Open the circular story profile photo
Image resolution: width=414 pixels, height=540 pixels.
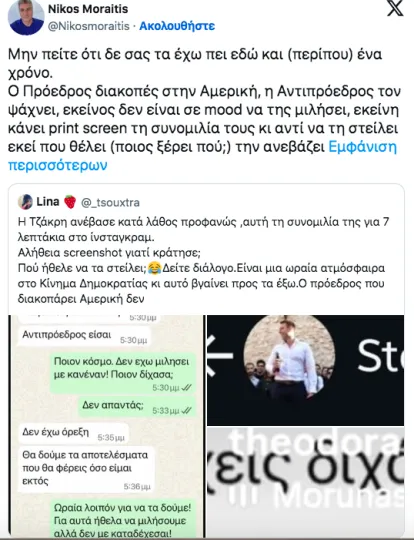coord(289,358)
